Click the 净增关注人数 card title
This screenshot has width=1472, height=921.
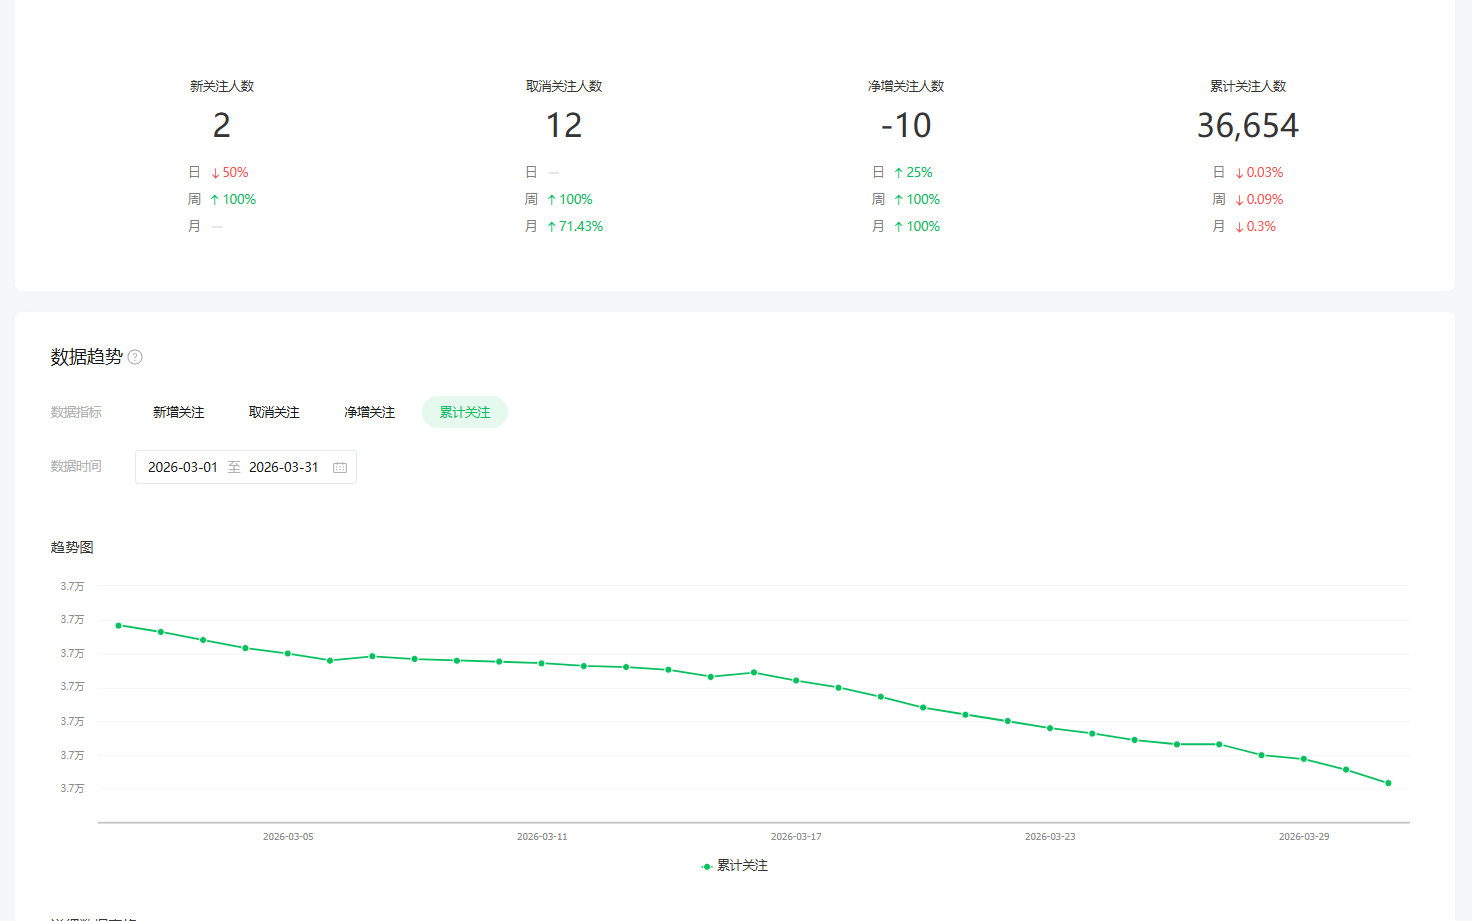point(906,86)
